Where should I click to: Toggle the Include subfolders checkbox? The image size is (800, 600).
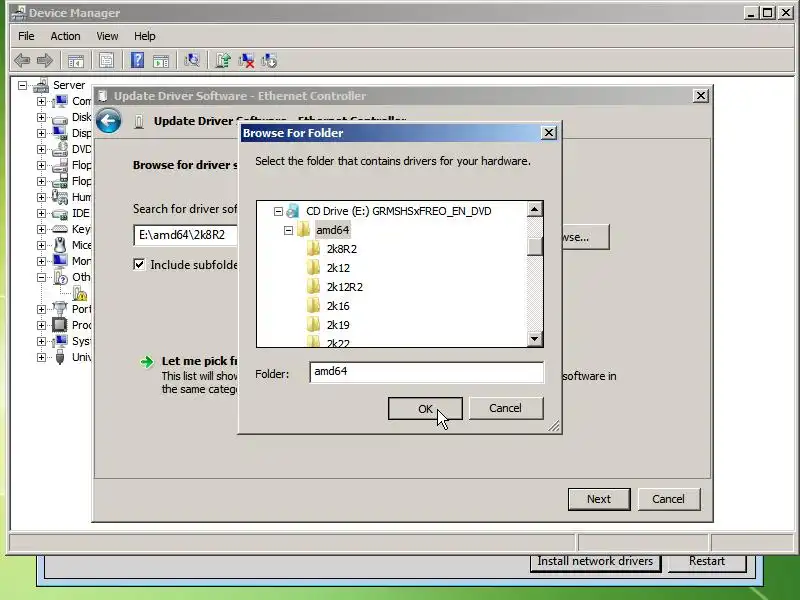(x=139, y=264)
